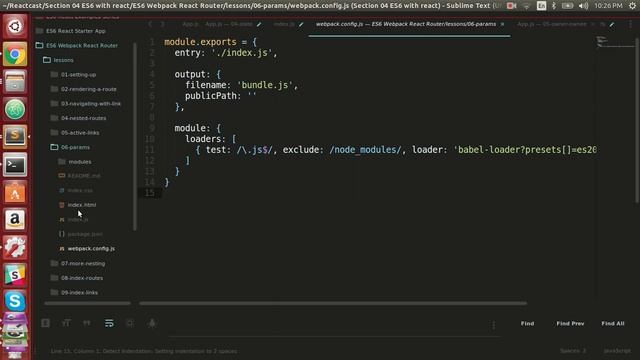Viewport: 640px width, 360px height.
Task: Open Skype from the dock
Action: (15, 302)
